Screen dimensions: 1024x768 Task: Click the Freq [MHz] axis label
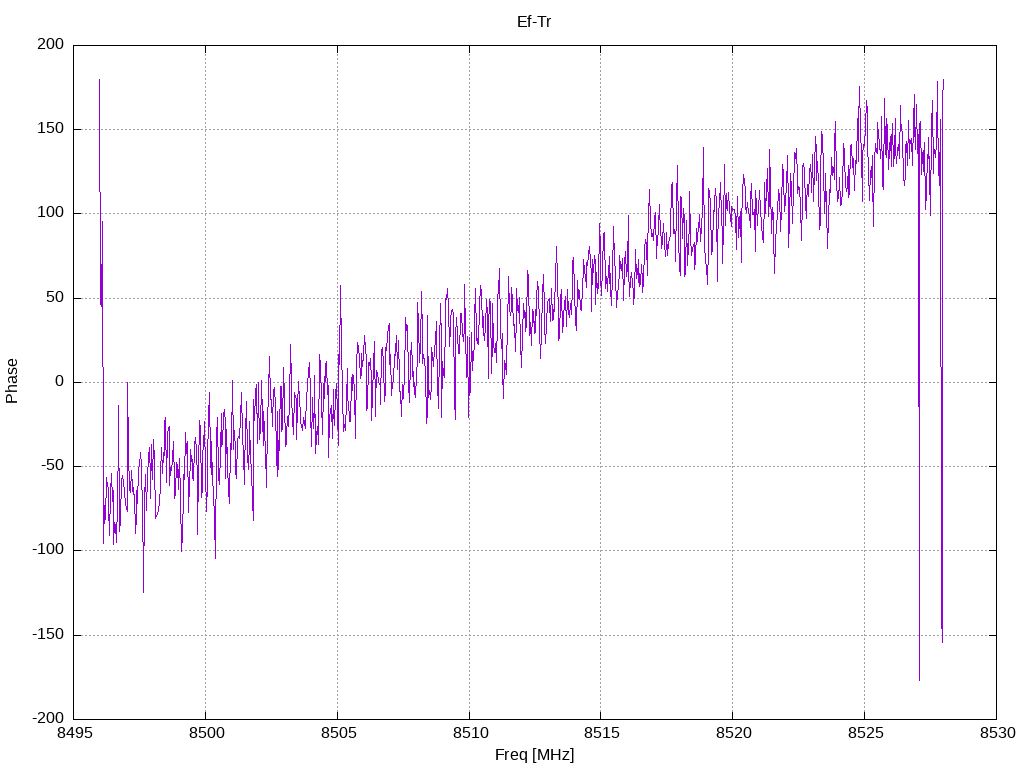534,754
